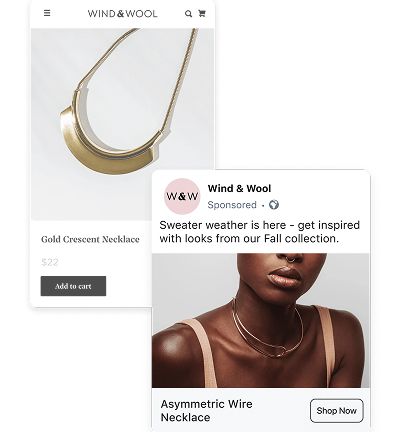Viewport: 400px width, 432px height.
Task: Open the Wind & Wool page name
Action: (239, 189)
